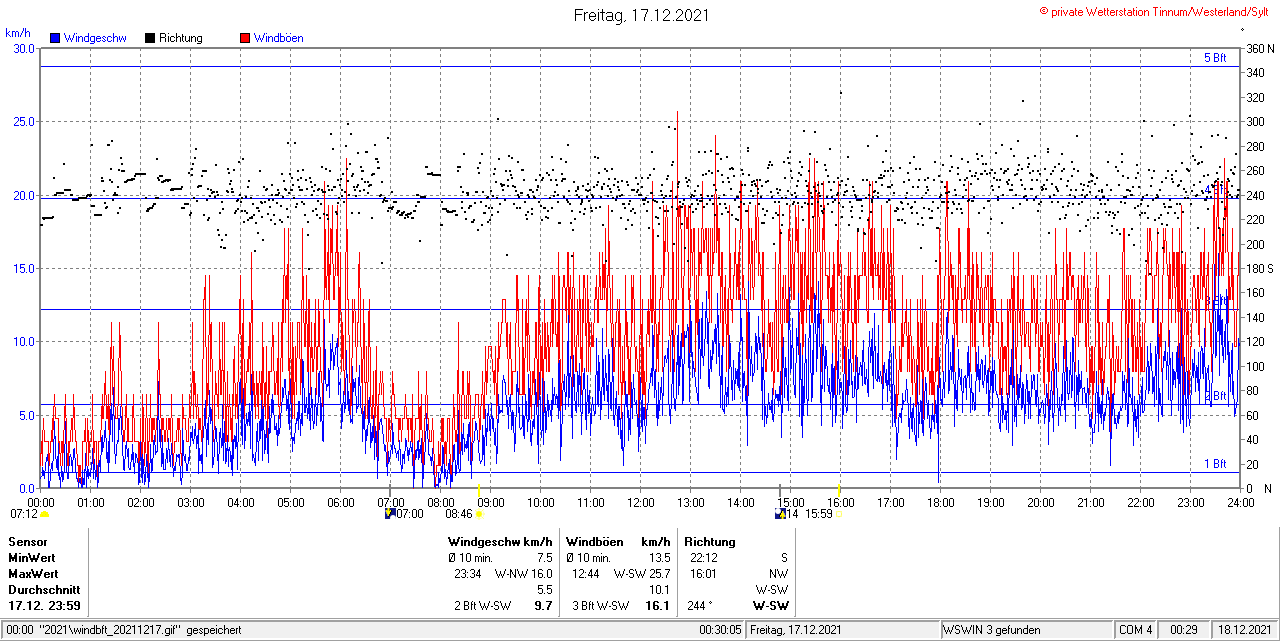
Task: Click the average gust value 10.1
Action: tap(660, 589)
